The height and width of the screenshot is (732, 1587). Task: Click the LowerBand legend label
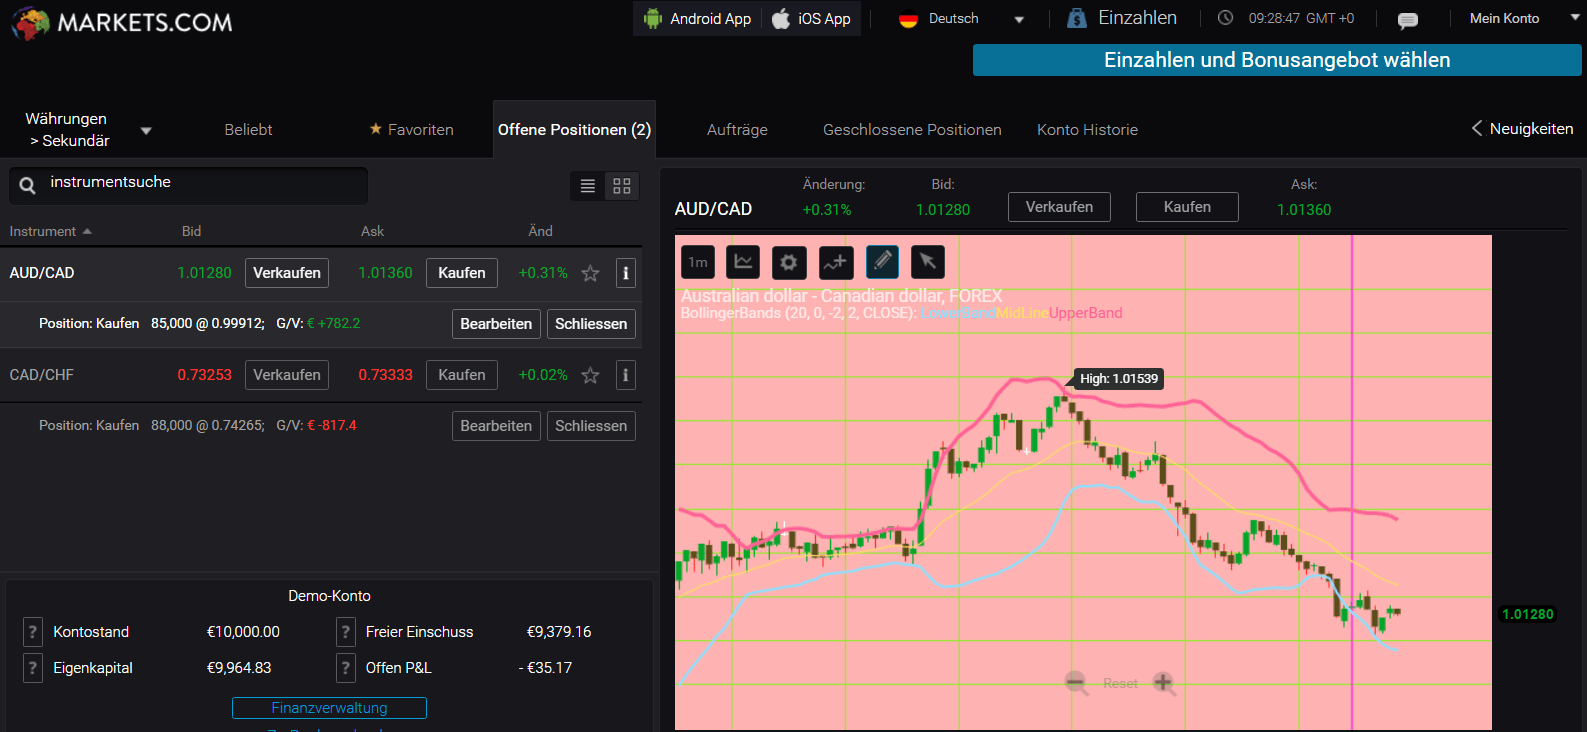coord(958,313)
